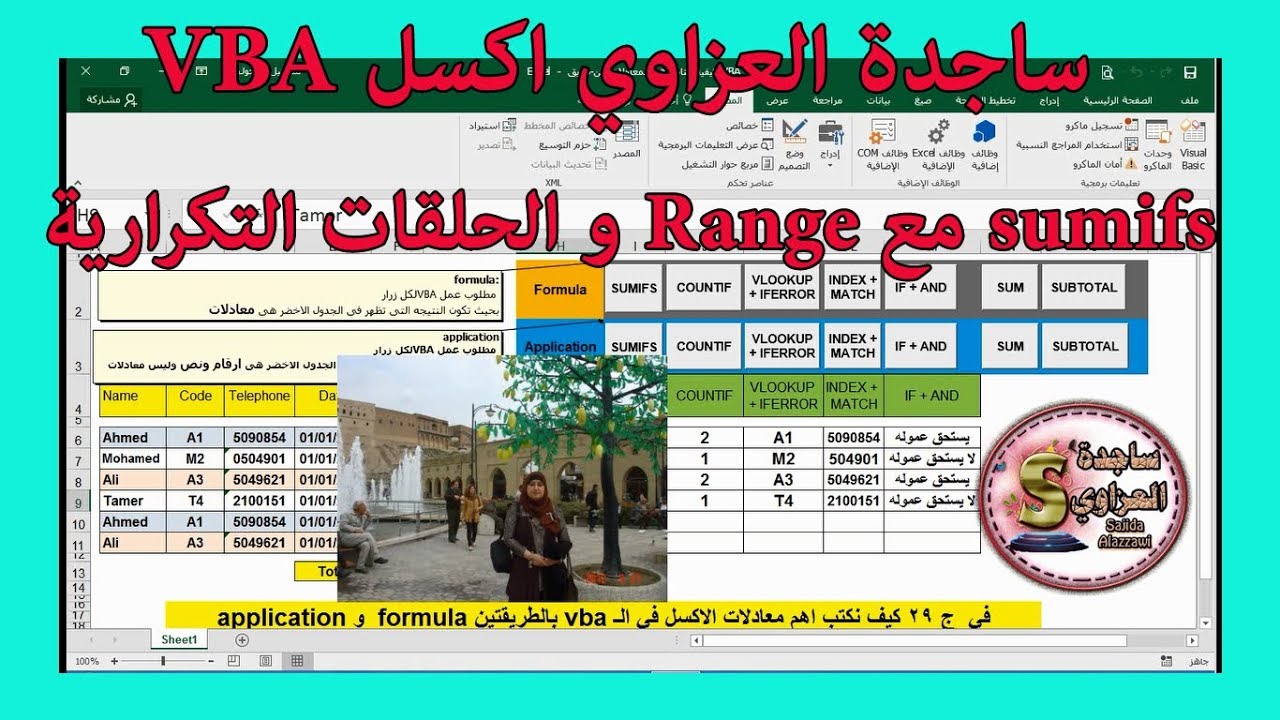Select the M2 cell in the Code column
Image resolution: width=1280 pixels, height=720 pixels.
(195, 459)
